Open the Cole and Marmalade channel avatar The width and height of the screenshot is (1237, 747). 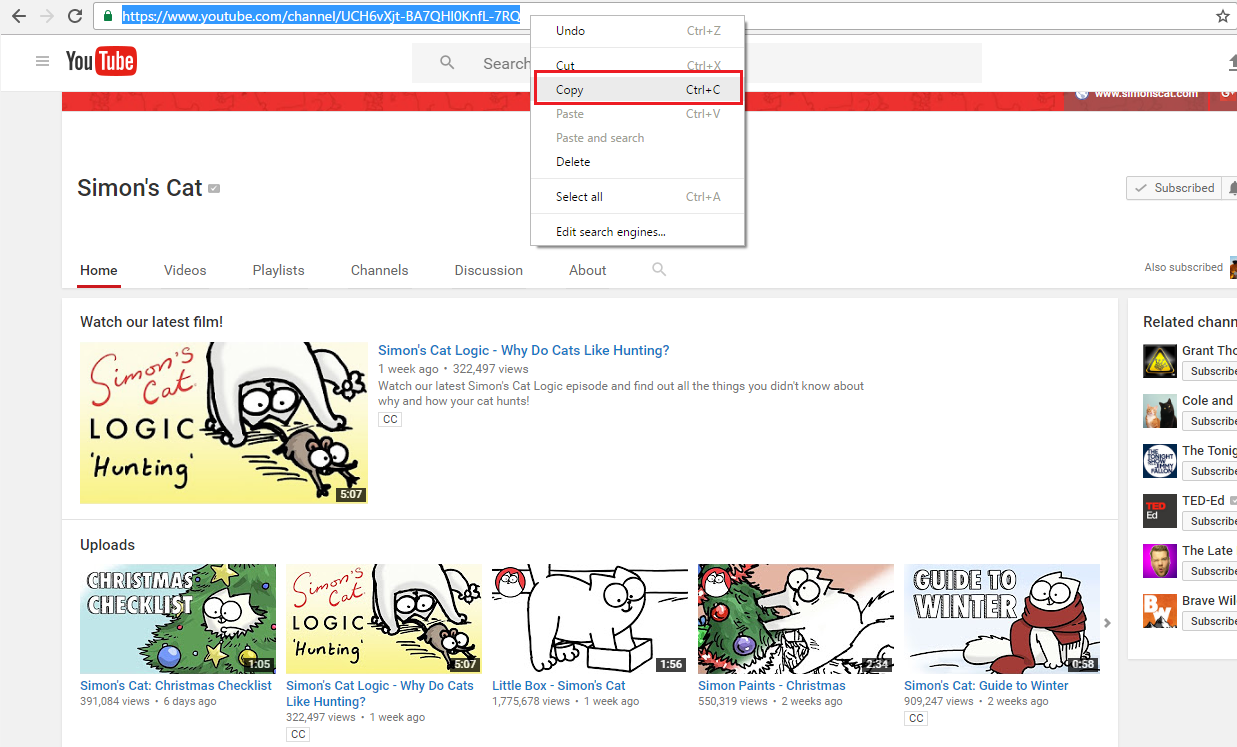coord(1160,411)
